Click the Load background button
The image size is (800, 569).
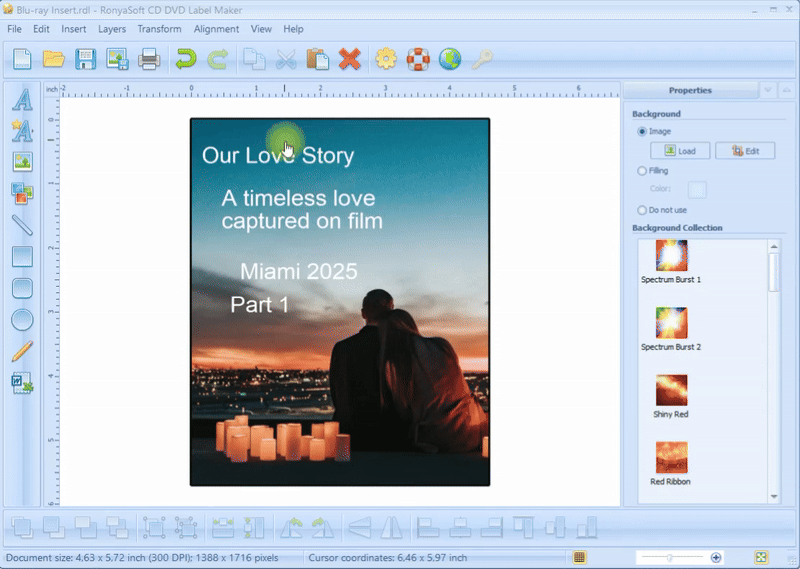point(680,151)
